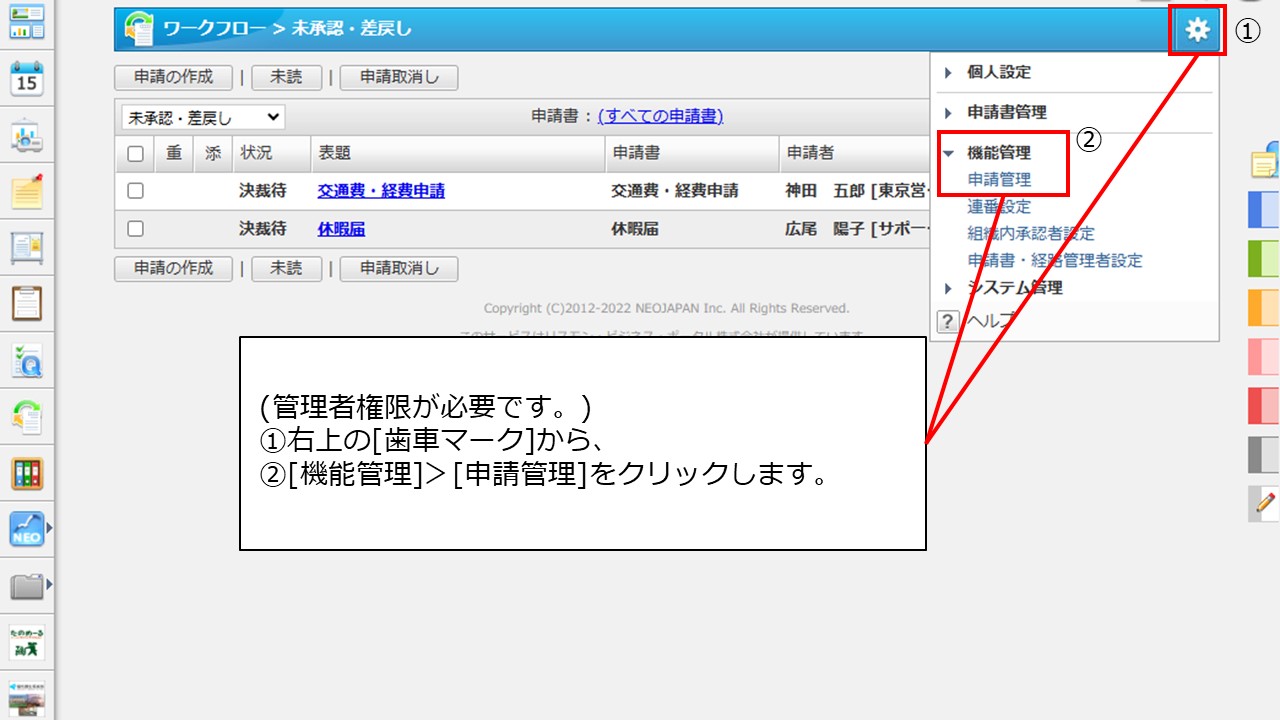Click the NEO chart icon in left sidebar

click(26, 526)
